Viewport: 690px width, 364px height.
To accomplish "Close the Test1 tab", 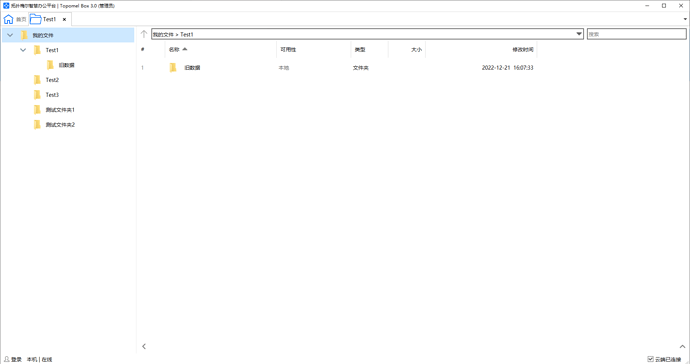I will click(64, 19).
